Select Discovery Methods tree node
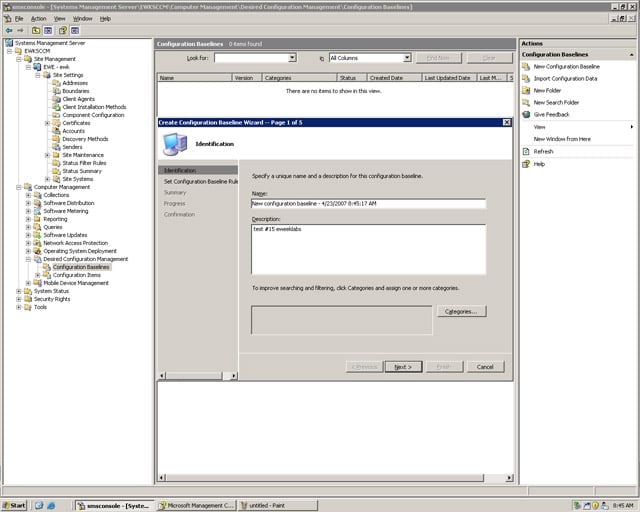640x512 pixels. [85, 139]
